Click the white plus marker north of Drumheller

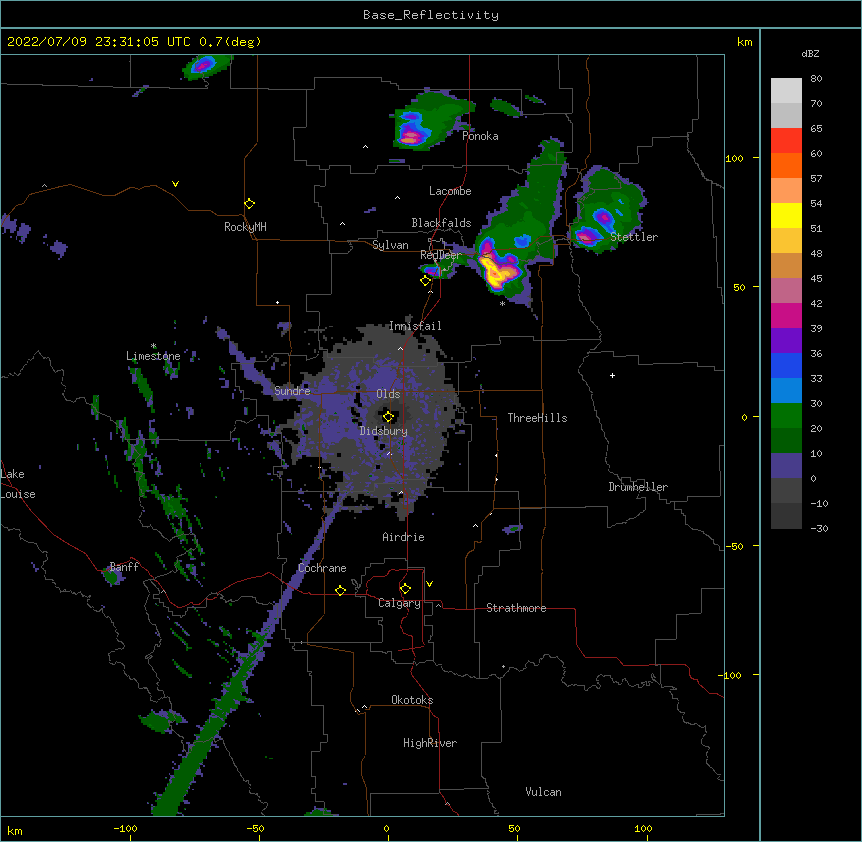(612, 375)
